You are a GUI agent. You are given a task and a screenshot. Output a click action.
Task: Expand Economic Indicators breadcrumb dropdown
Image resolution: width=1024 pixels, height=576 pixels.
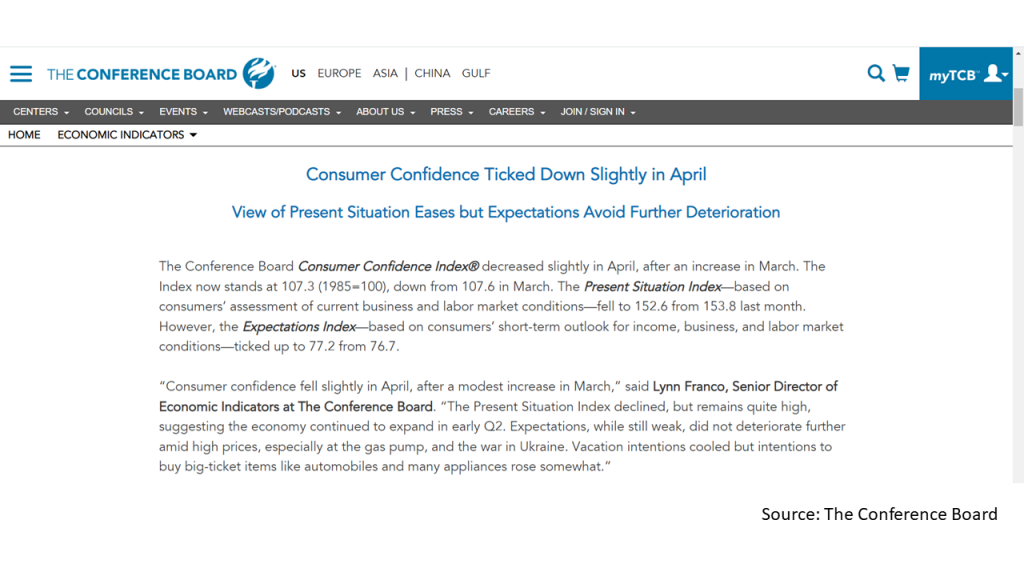click(127, 135)
